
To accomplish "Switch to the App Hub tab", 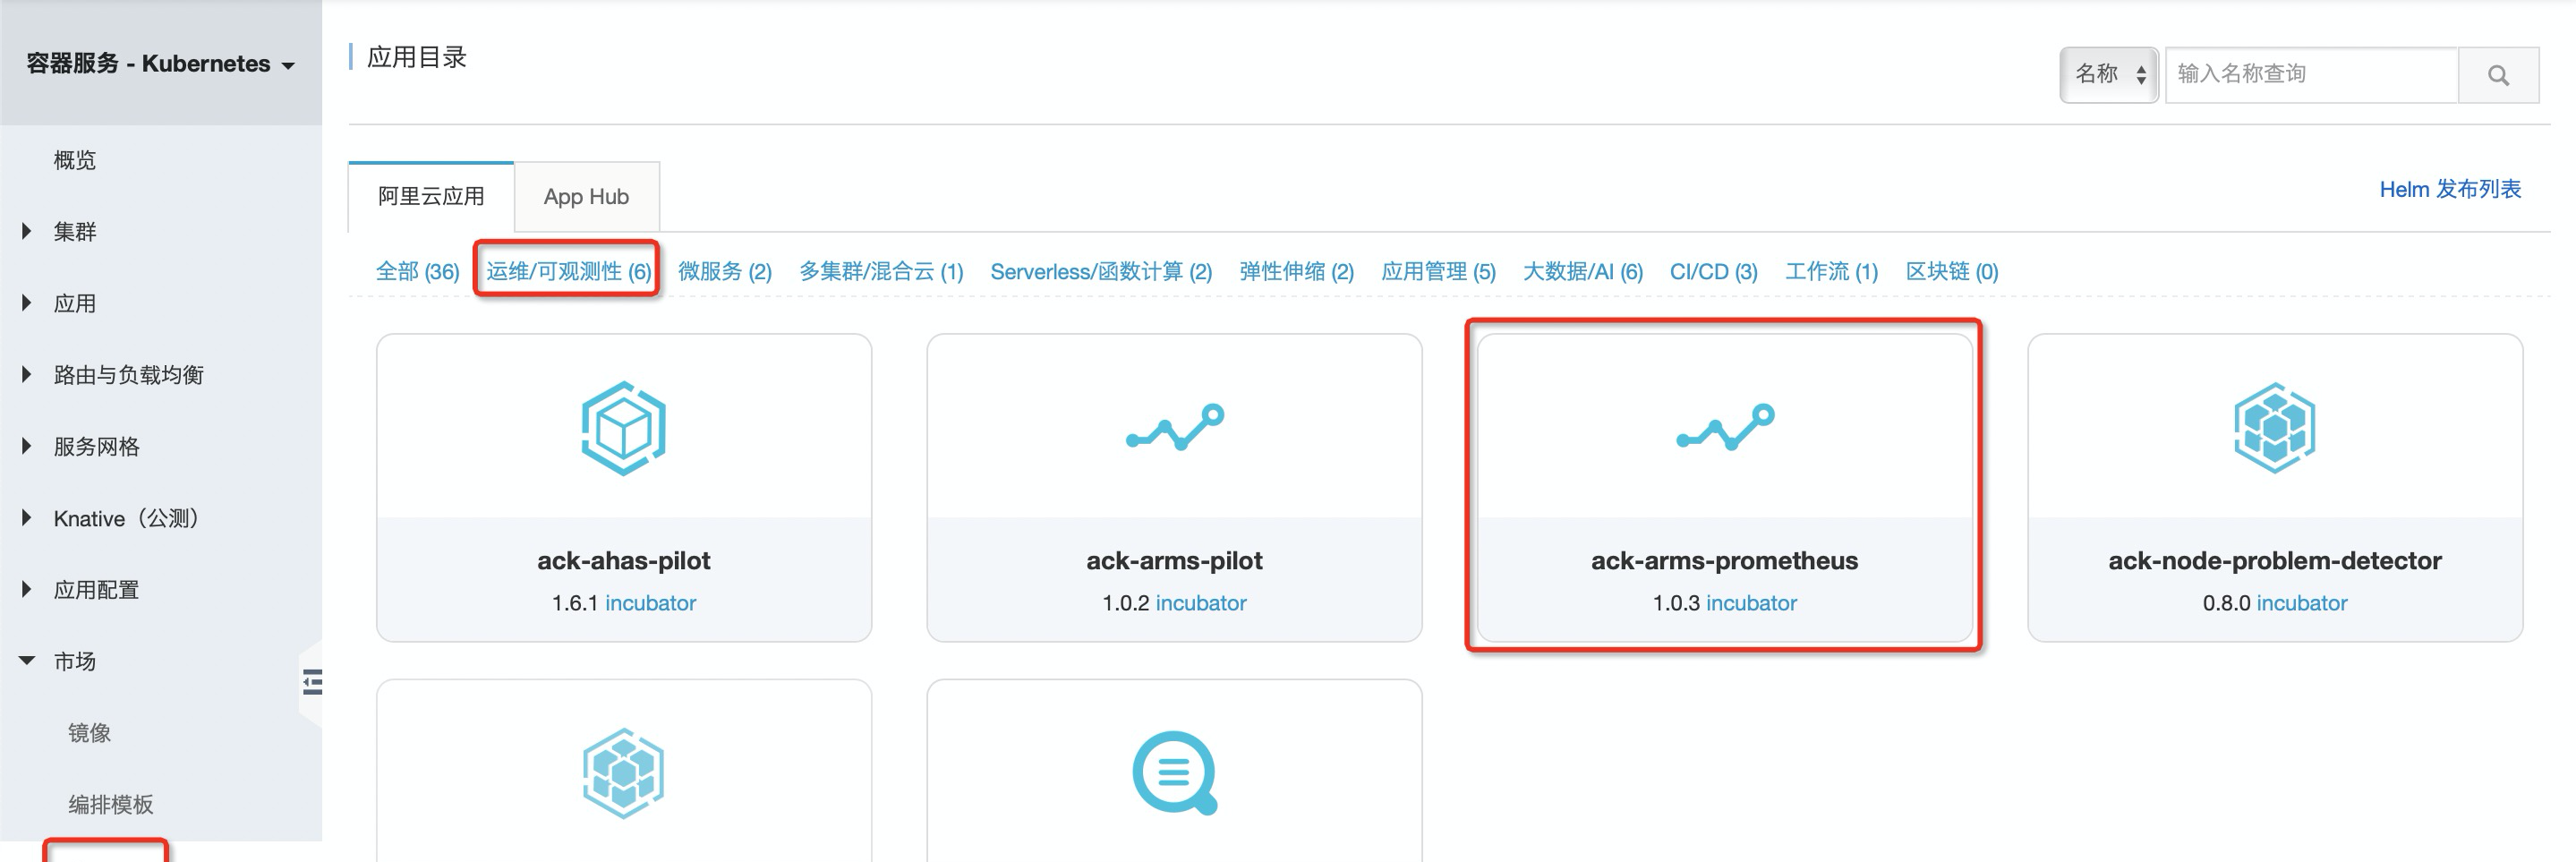I will pyautogui.click(x=586, y=196).
